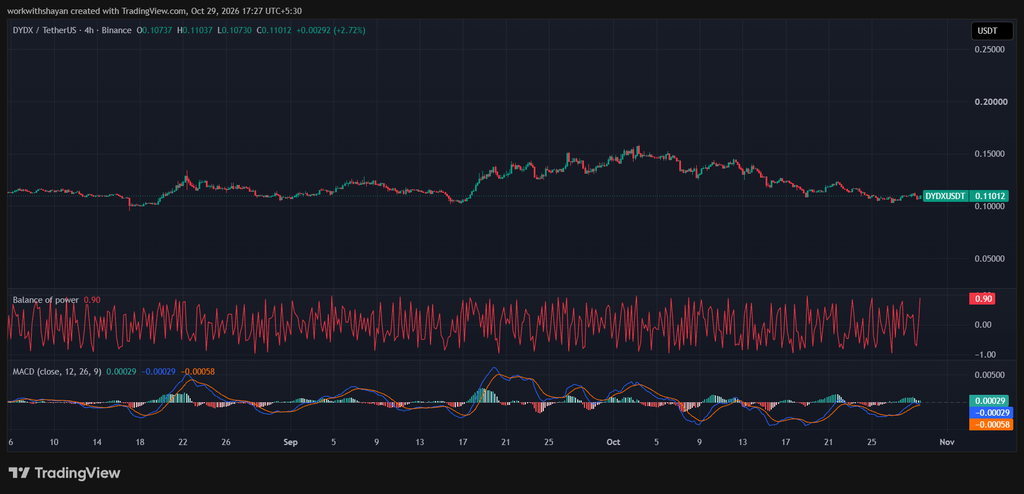Click the DYDXUSDT price line label

(946, 195)
